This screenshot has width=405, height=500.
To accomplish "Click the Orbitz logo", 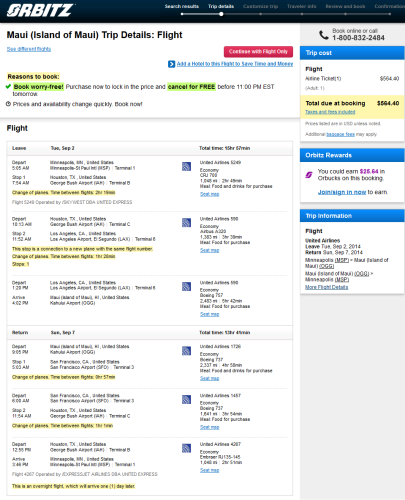I will point(40,10).
